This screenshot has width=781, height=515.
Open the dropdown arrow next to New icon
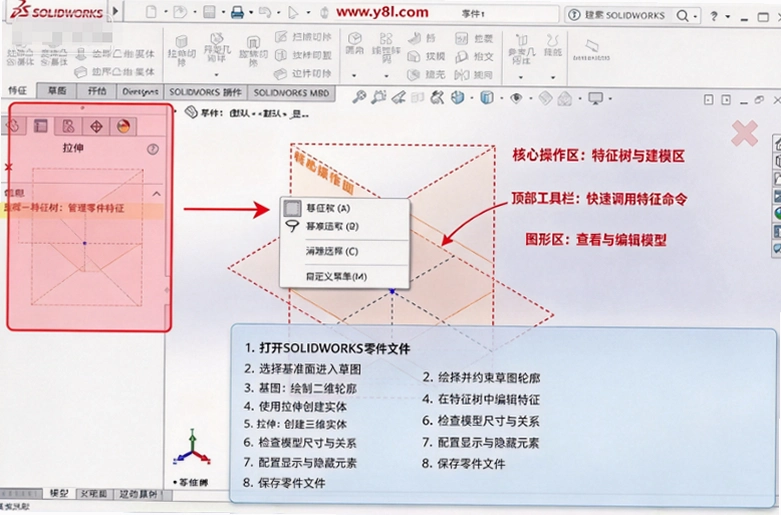[165, 12]
